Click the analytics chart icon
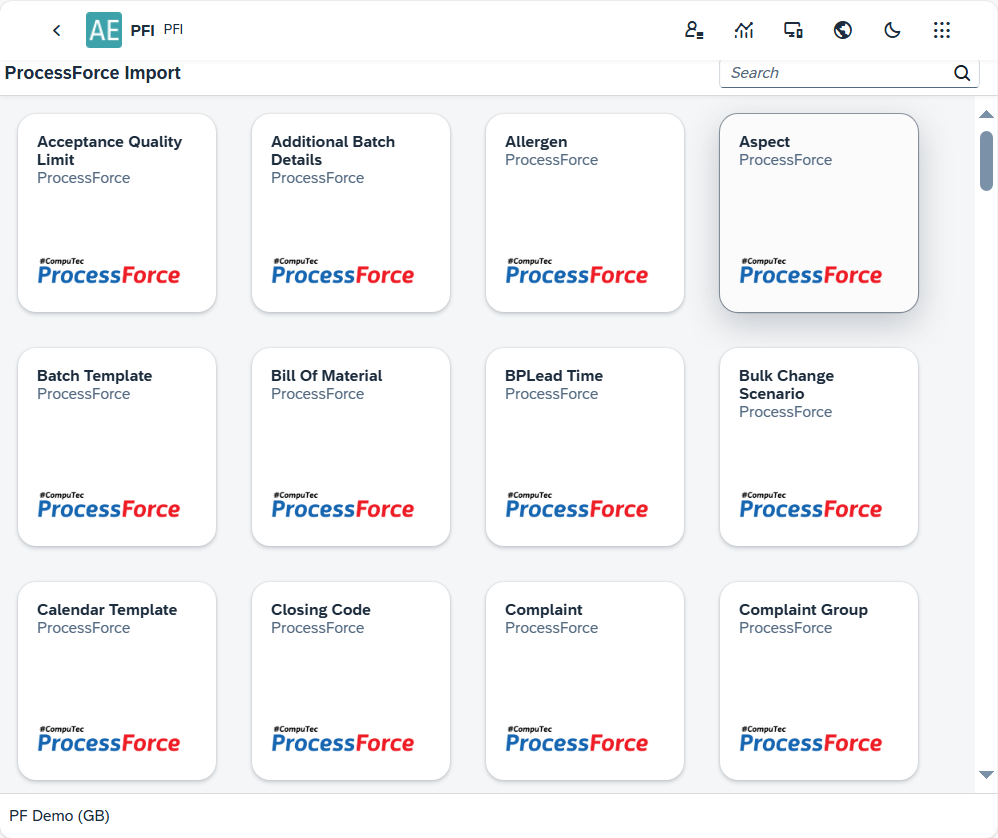 click(x=744, y=30)
